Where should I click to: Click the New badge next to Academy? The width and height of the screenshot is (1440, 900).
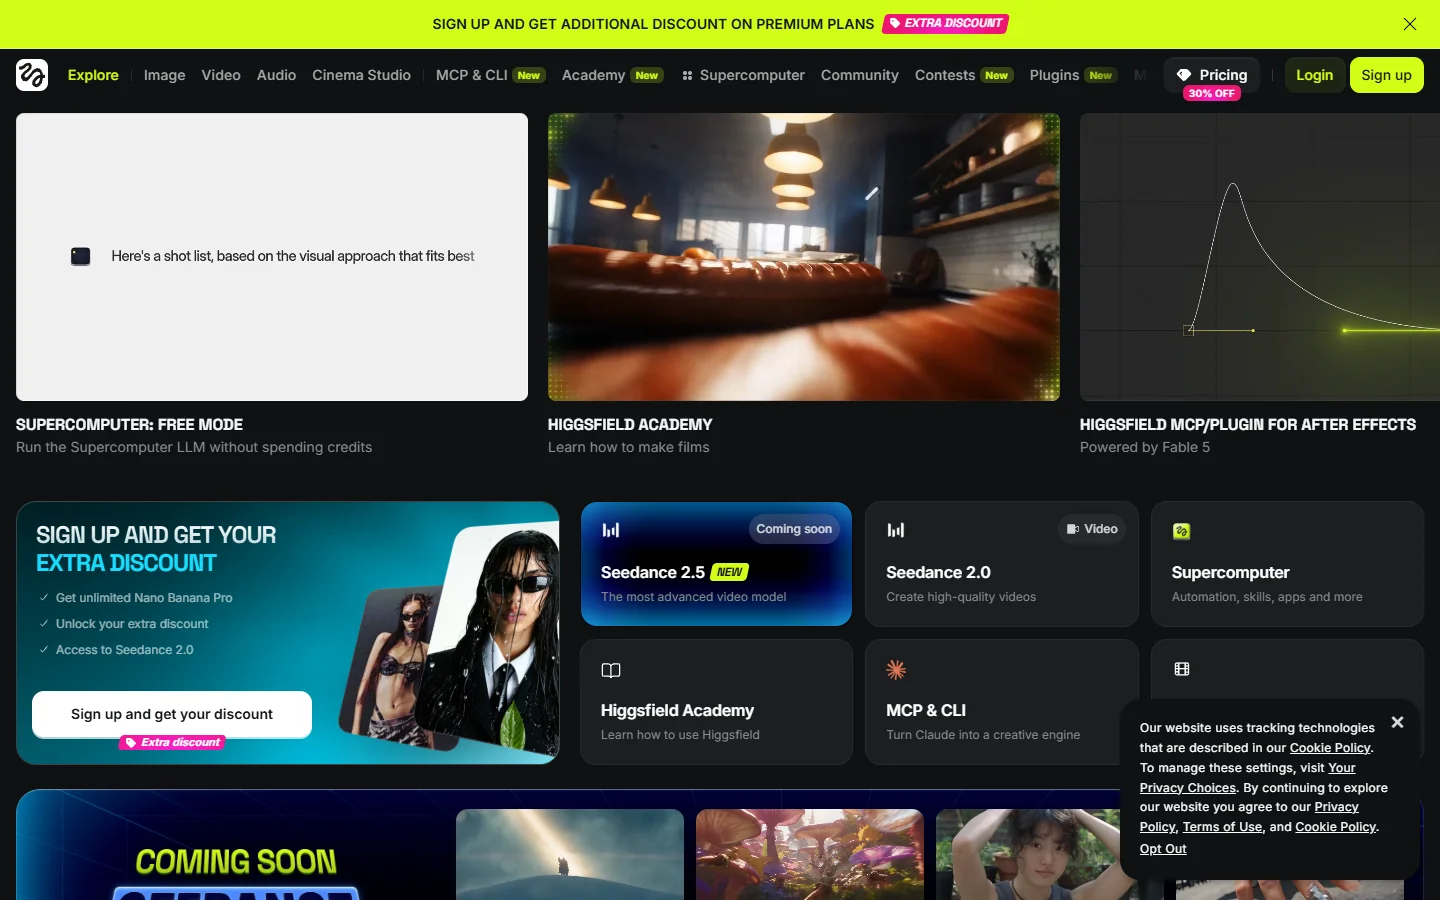coord(647,75)
